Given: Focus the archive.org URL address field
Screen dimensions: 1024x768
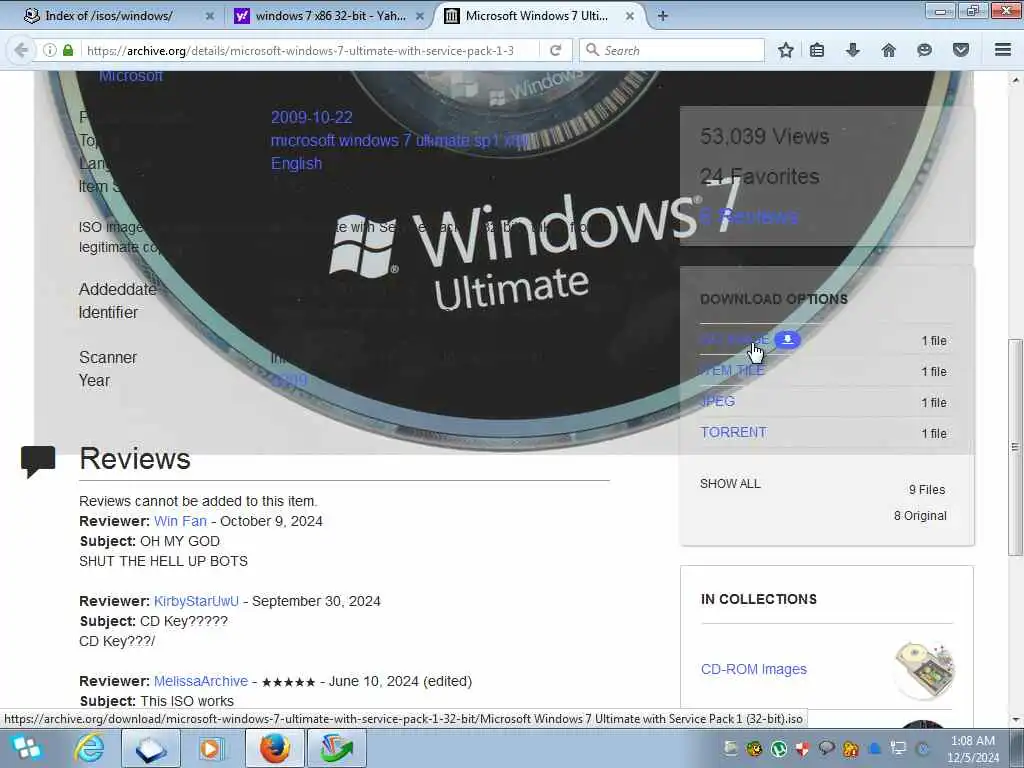Looking at the screenshot, I should tap(300, 50).
